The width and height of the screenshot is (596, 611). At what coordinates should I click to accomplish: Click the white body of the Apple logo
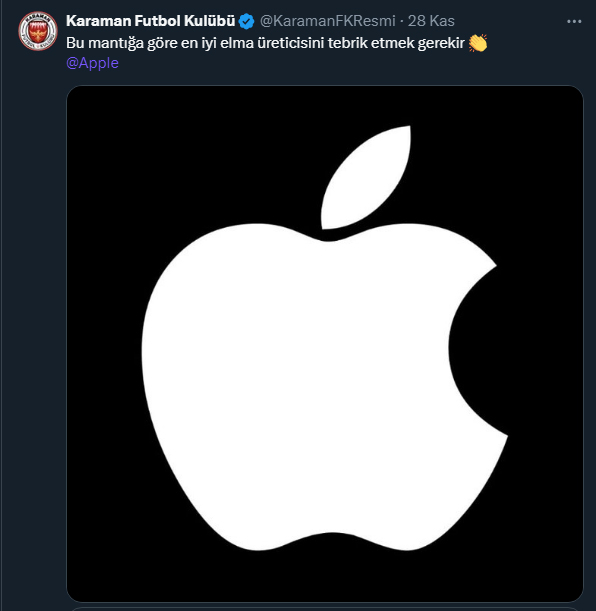(296, 386)
